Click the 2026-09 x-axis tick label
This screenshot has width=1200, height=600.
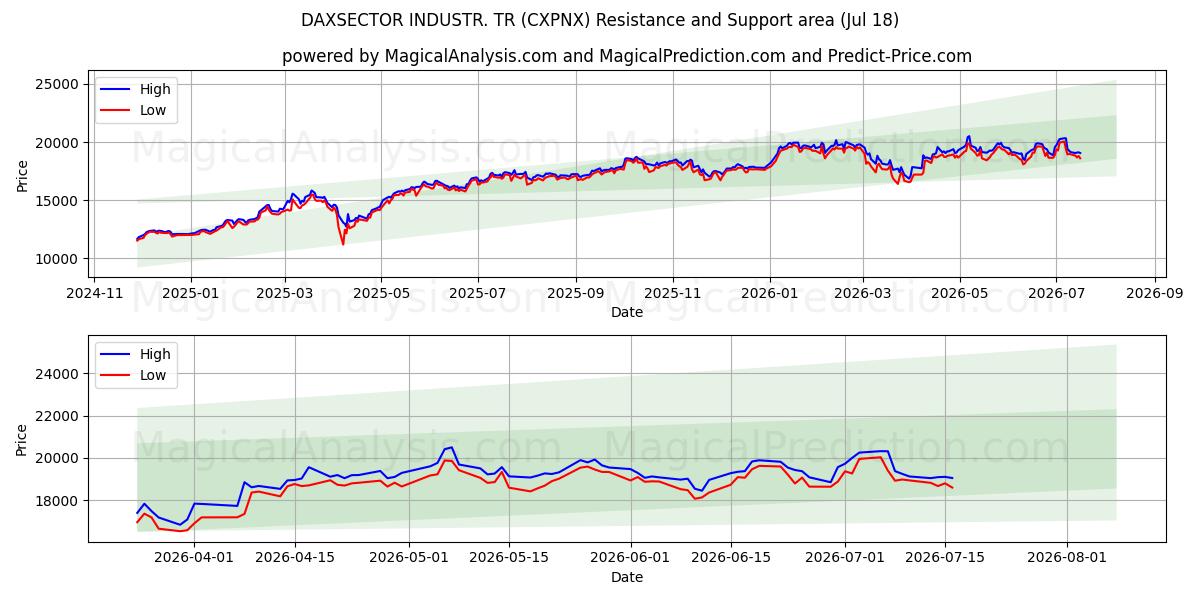click(x=1154, y=294)
